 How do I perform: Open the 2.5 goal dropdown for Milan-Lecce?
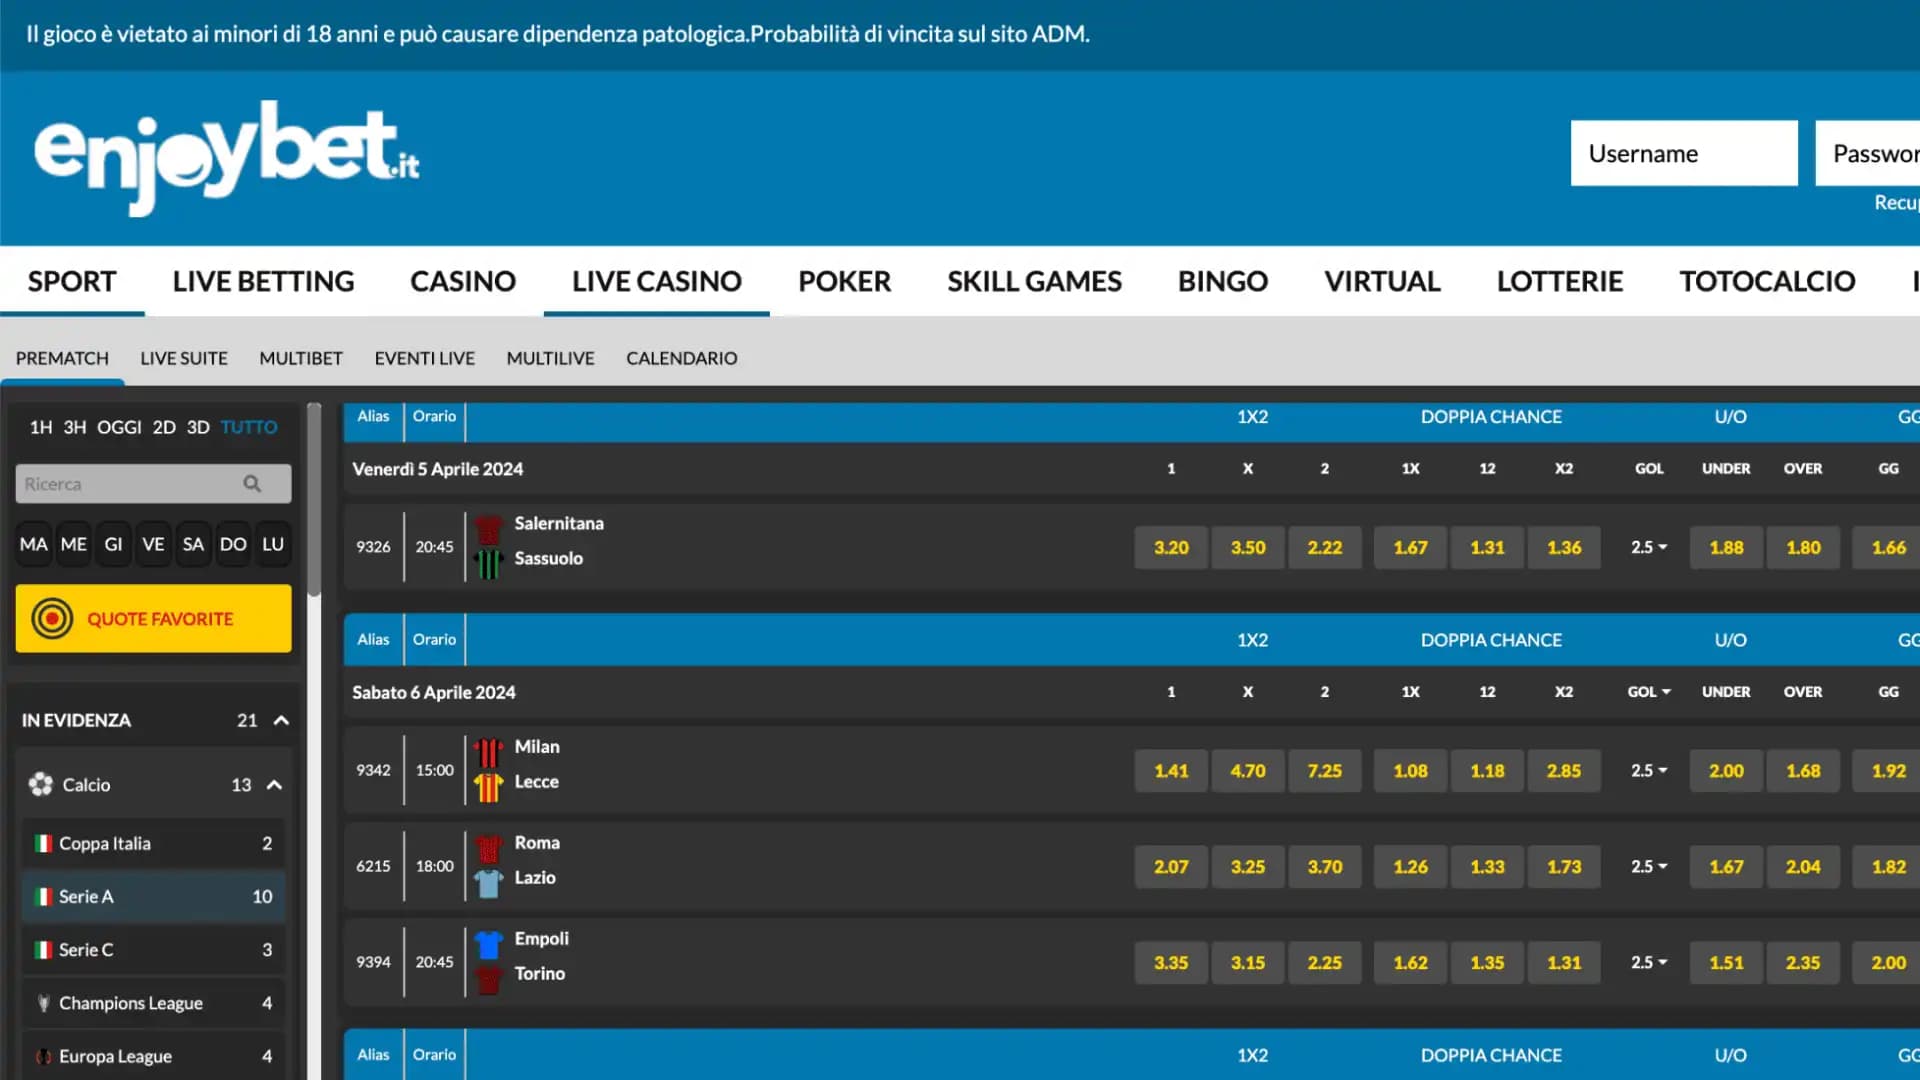click(1648, 770)
